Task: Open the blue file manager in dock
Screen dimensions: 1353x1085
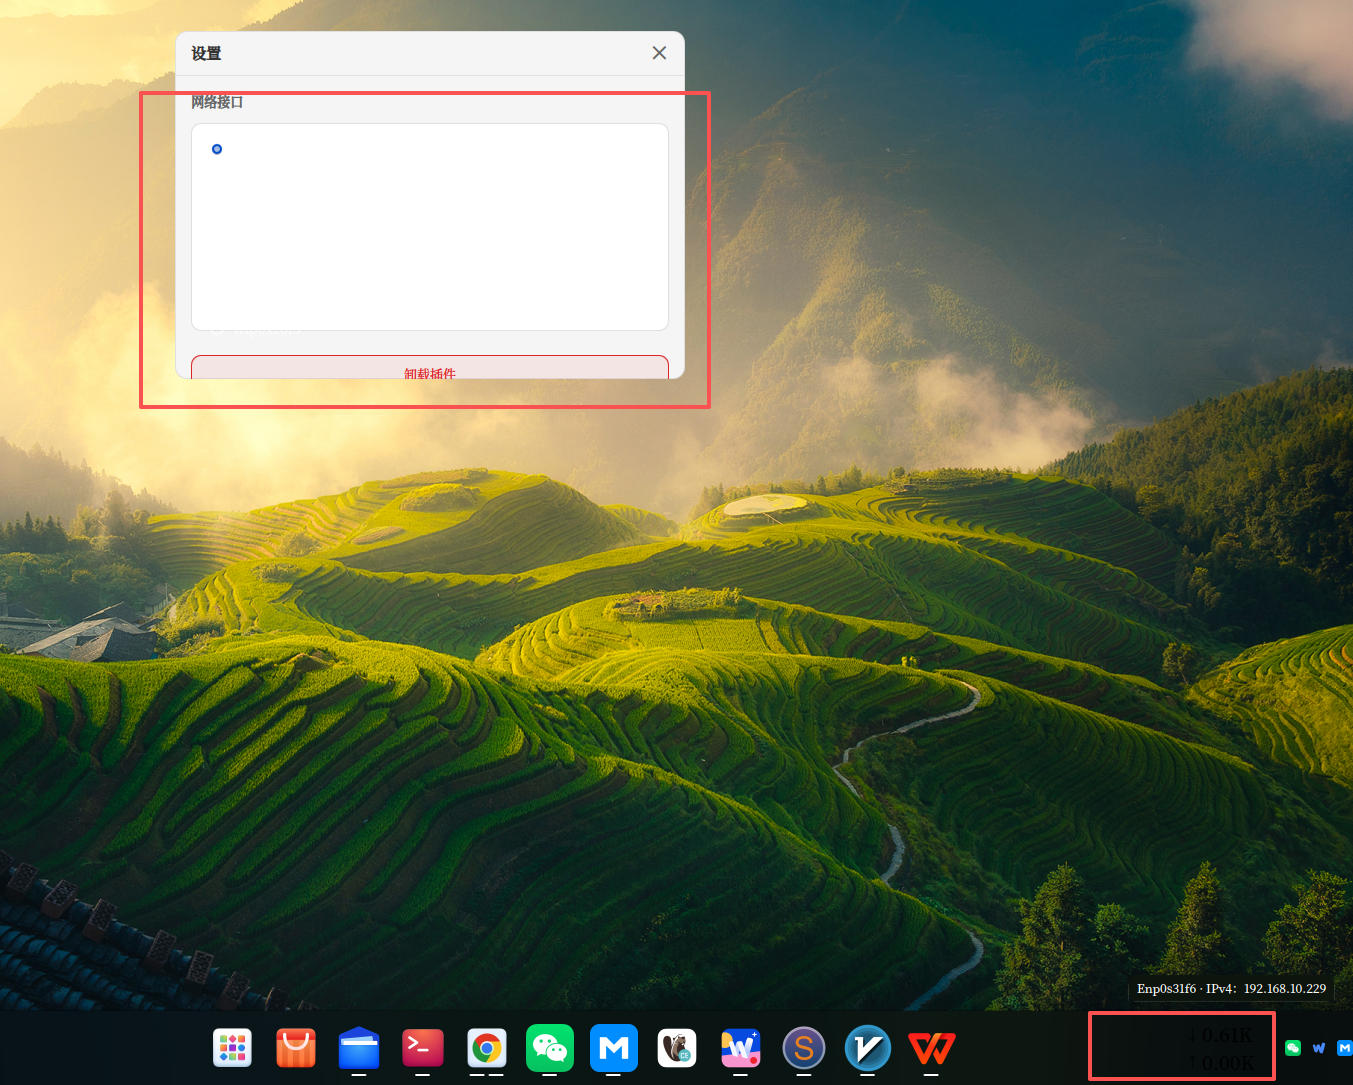Action: pyautogui.click(x=359, y=1048)
